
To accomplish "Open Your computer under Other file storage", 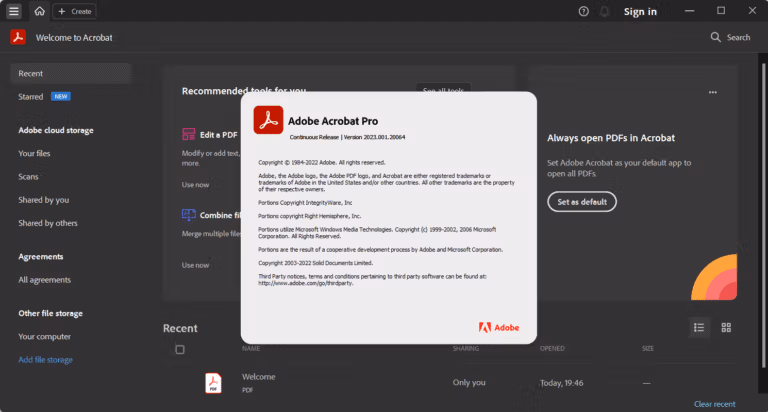I will click(x=45, y=337).
